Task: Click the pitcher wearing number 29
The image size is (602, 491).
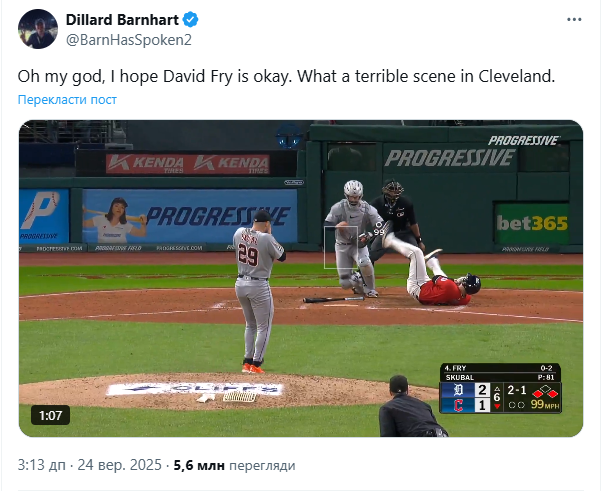Action: pyautogui.click(x=254, y=290)
